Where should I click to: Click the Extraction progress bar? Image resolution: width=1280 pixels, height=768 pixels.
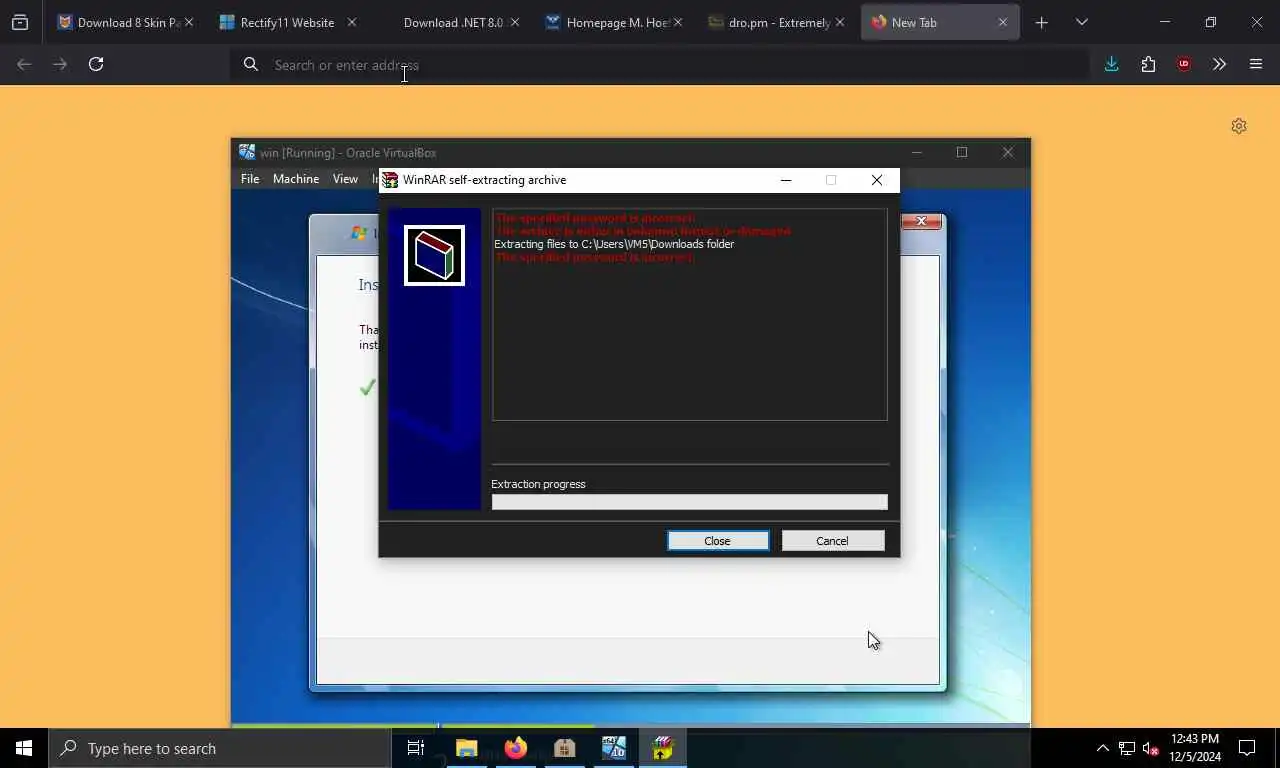pyautogui.click(x=689, y=502)
